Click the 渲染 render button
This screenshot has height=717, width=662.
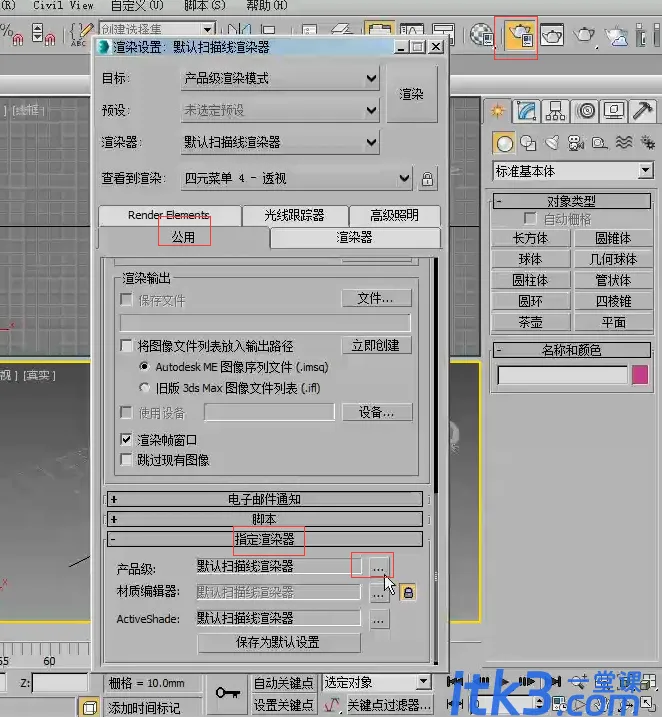tap(412, 94)
